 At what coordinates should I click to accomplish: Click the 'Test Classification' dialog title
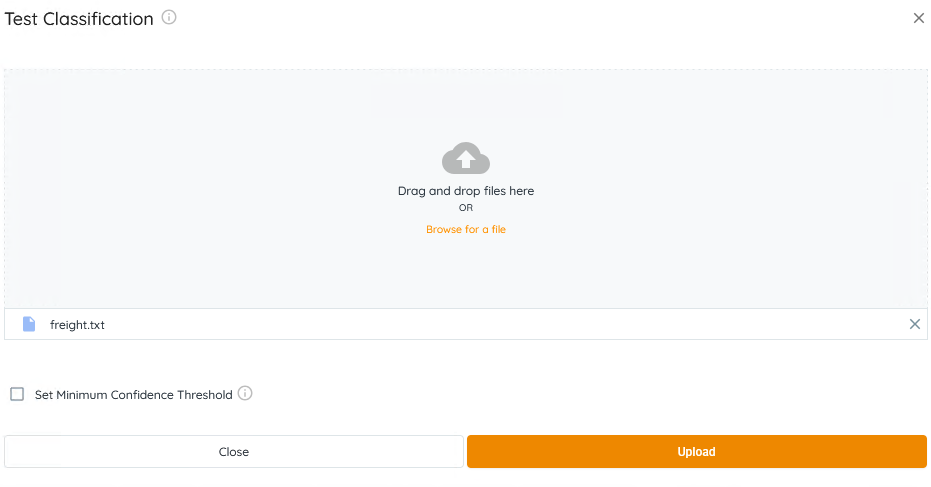coord(80,19)
